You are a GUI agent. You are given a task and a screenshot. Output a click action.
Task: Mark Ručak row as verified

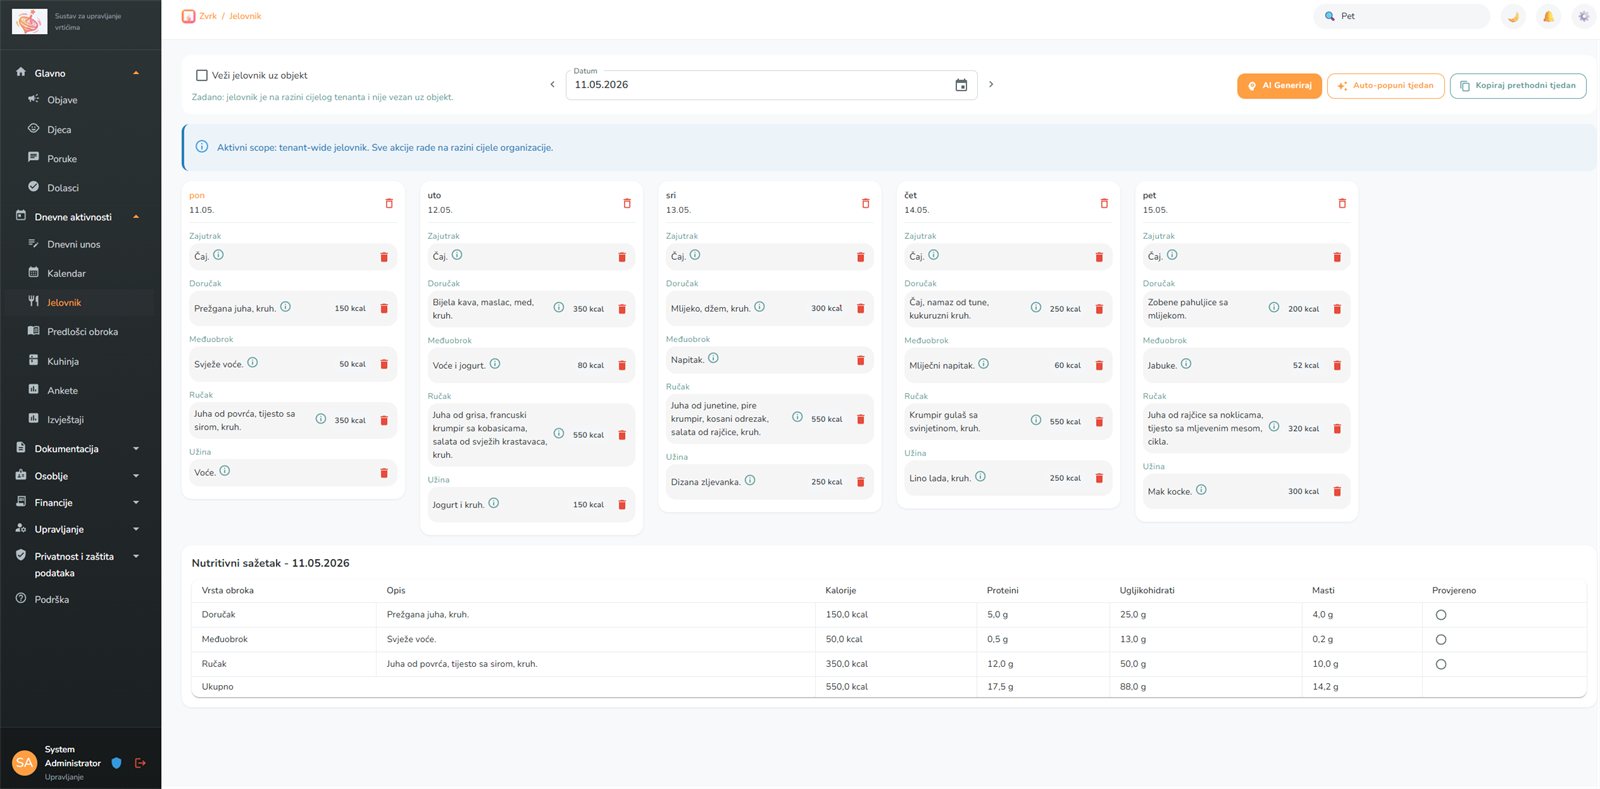1441,664
